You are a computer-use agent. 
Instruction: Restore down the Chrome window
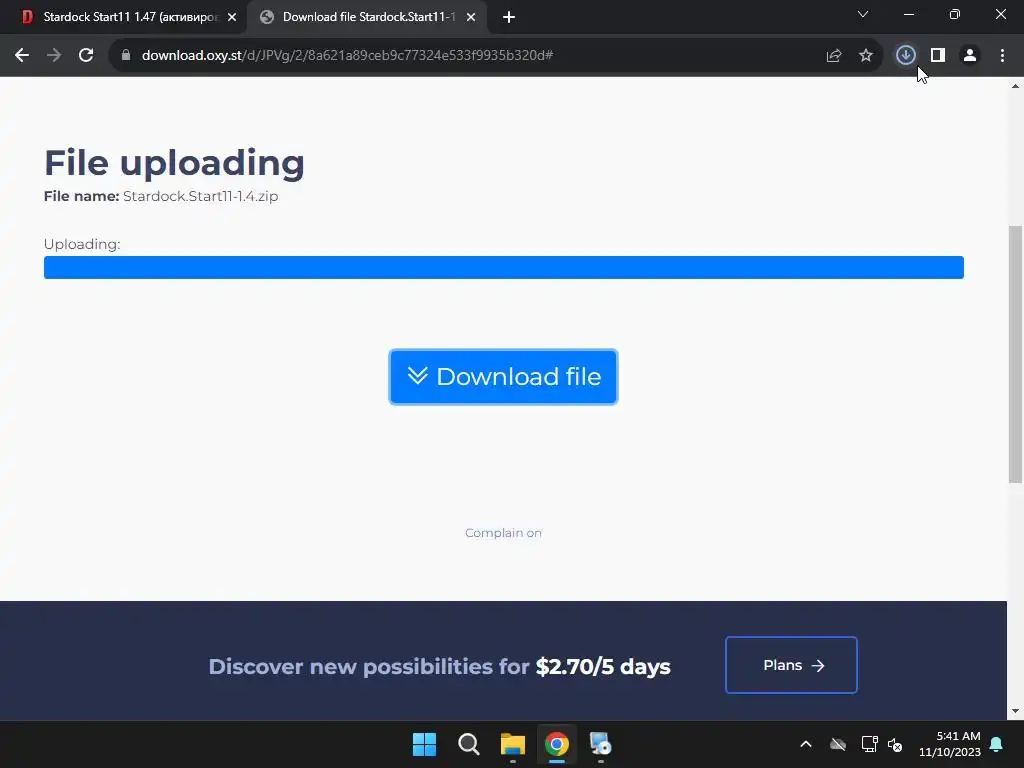[955, 14]
